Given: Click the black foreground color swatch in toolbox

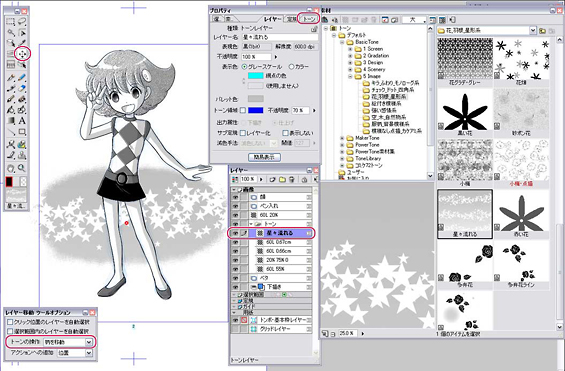Looking at the screenshot, I should [9, 182].
